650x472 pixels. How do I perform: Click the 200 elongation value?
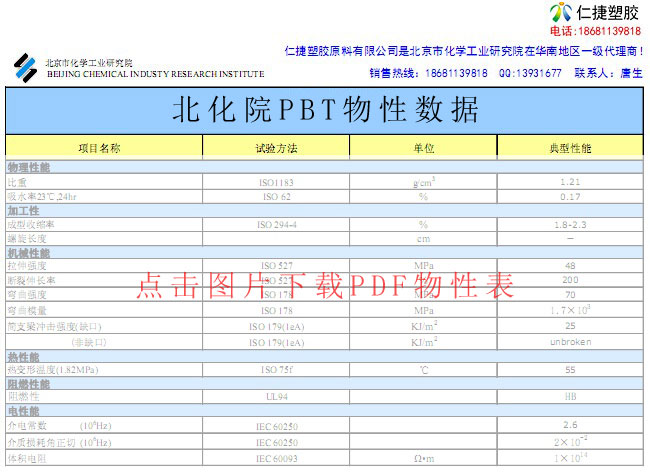[570, 280]
